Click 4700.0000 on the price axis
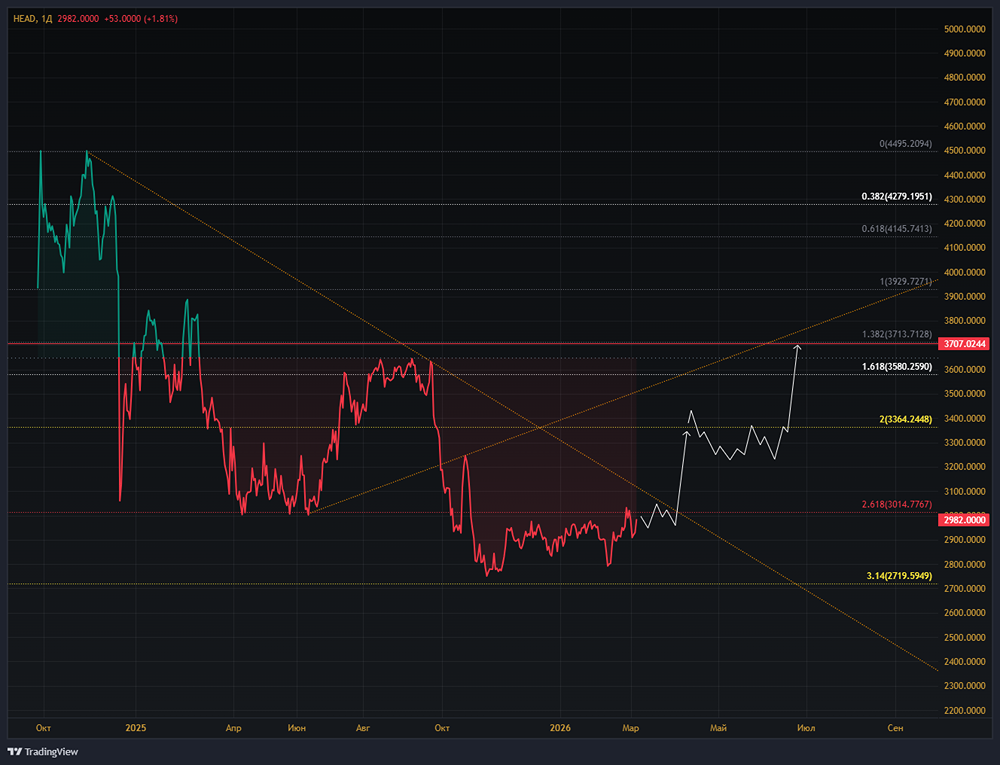 965,102
